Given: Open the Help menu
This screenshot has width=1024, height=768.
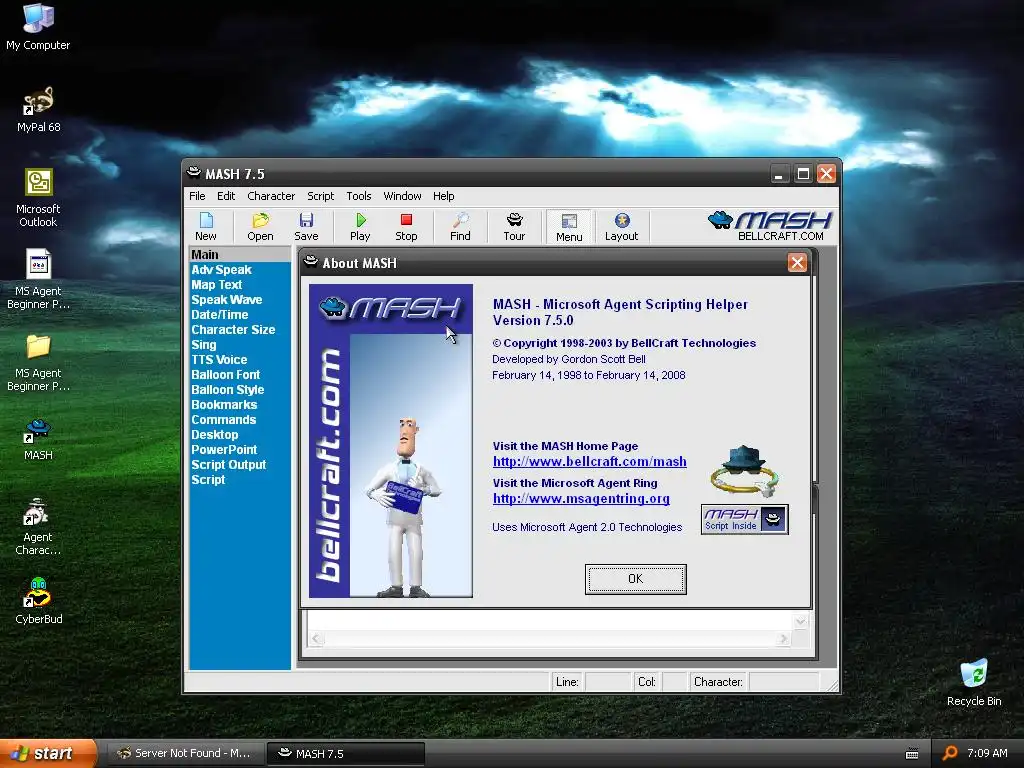Looking at the screenshot, I should pos(443,196).
